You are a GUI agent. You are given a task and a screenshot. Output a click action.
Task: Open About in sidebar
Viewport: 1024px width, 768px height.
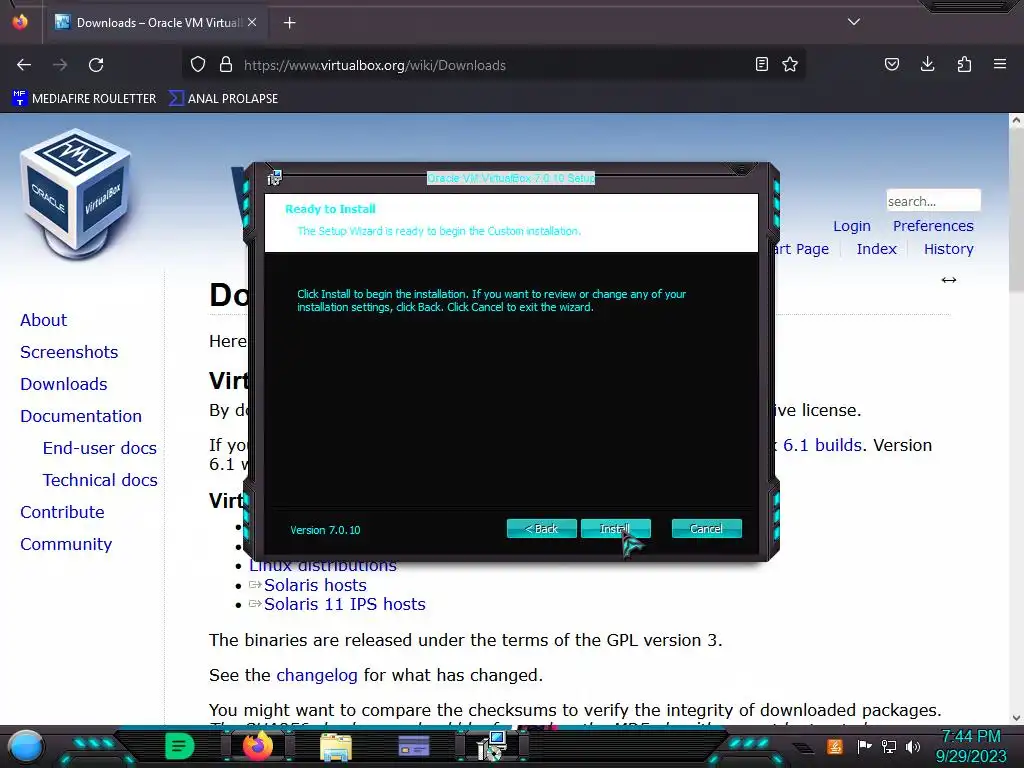pos(44,320)
